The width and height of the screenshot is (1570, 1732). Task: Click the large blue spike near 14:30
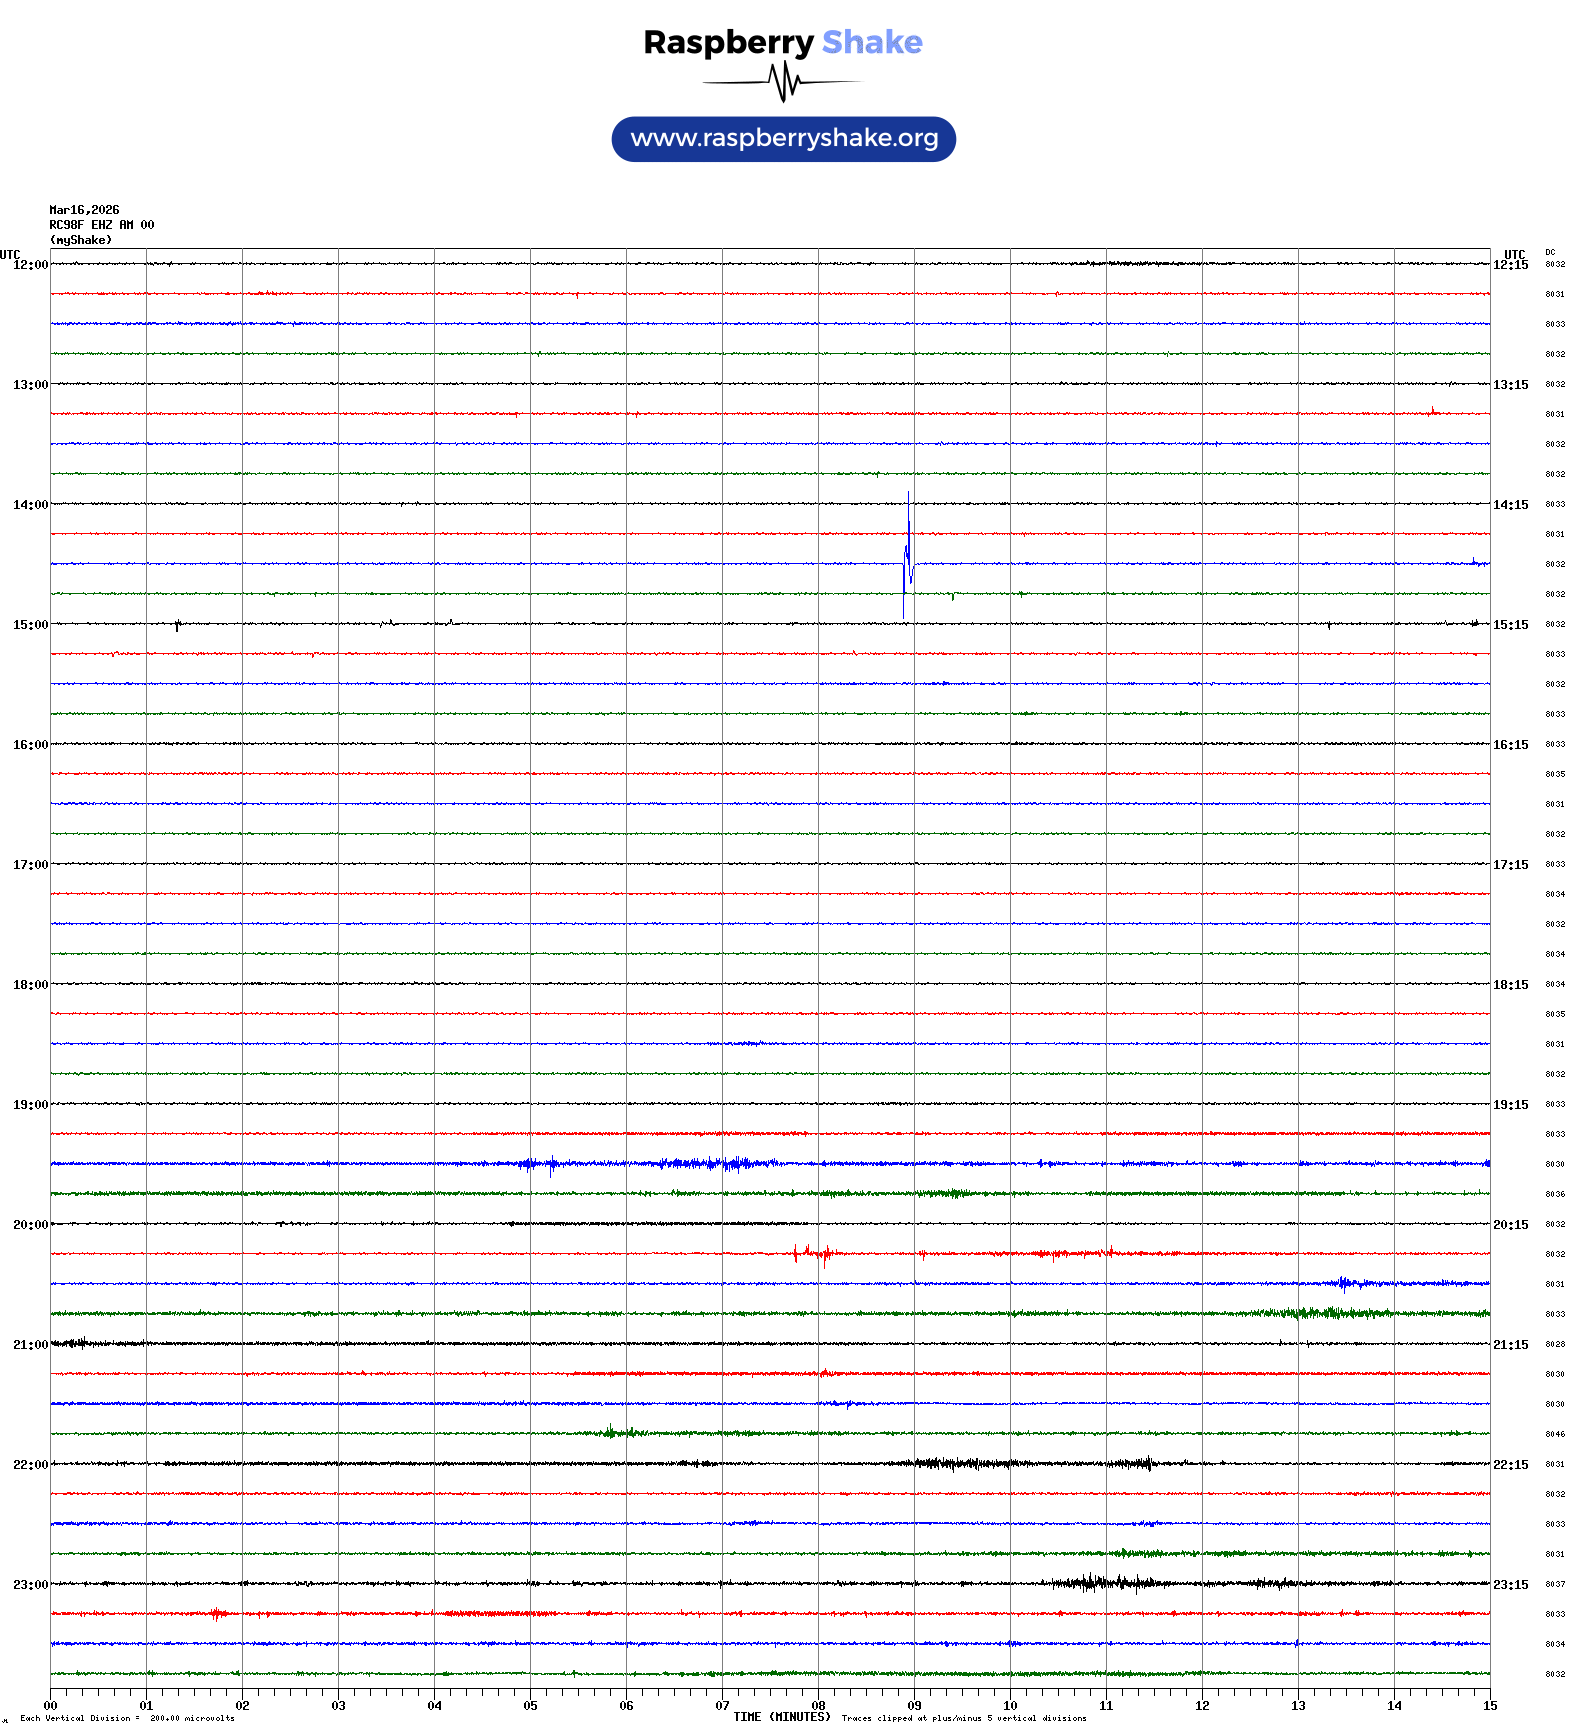coord(907,556)
